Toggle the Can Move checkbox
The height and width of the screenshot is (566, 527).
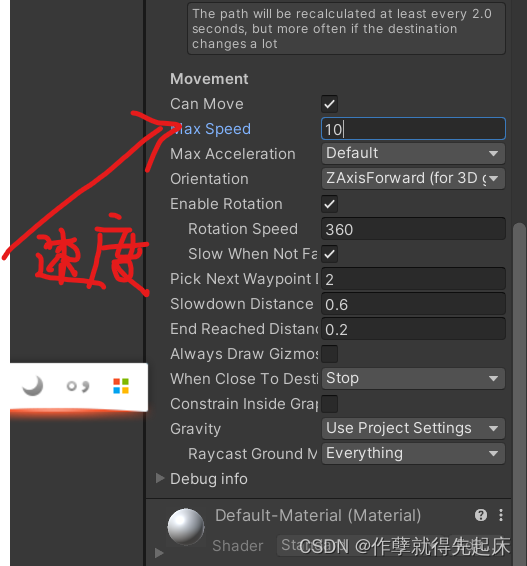[329, 104]
